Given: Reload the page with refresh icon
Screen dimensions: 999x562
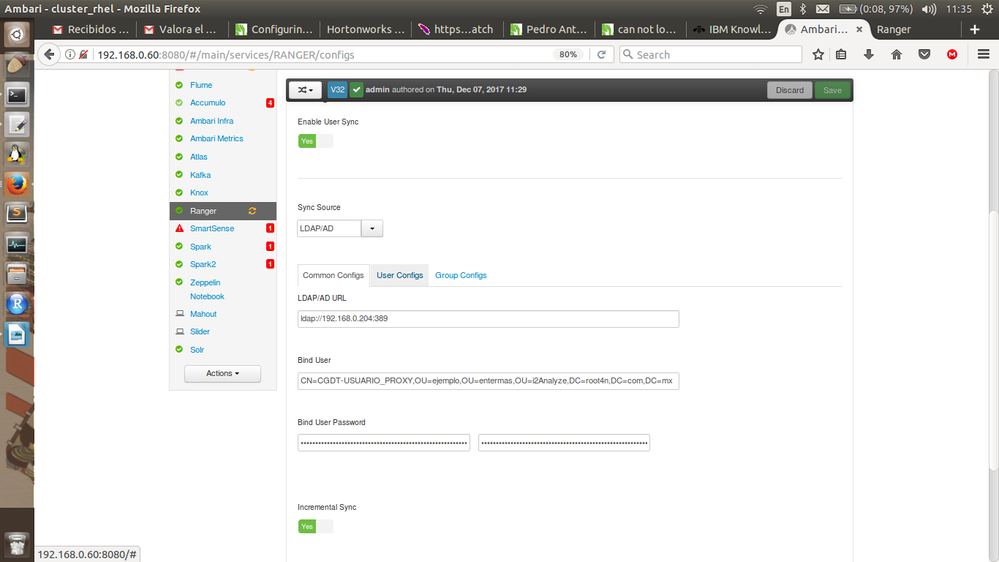Looking at the screenshot, I should pos(601,55).
